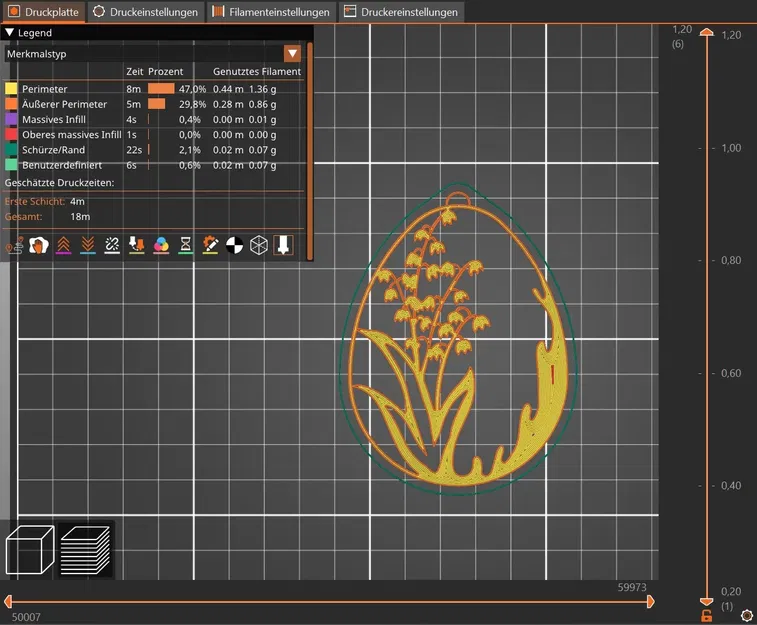Toggle the travel moves icon in legend

(x=14, y=245)
